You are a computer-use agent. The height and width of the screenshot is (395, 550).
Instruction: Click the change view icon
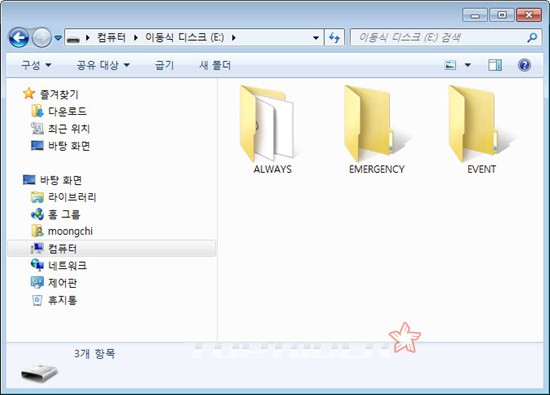450,65
